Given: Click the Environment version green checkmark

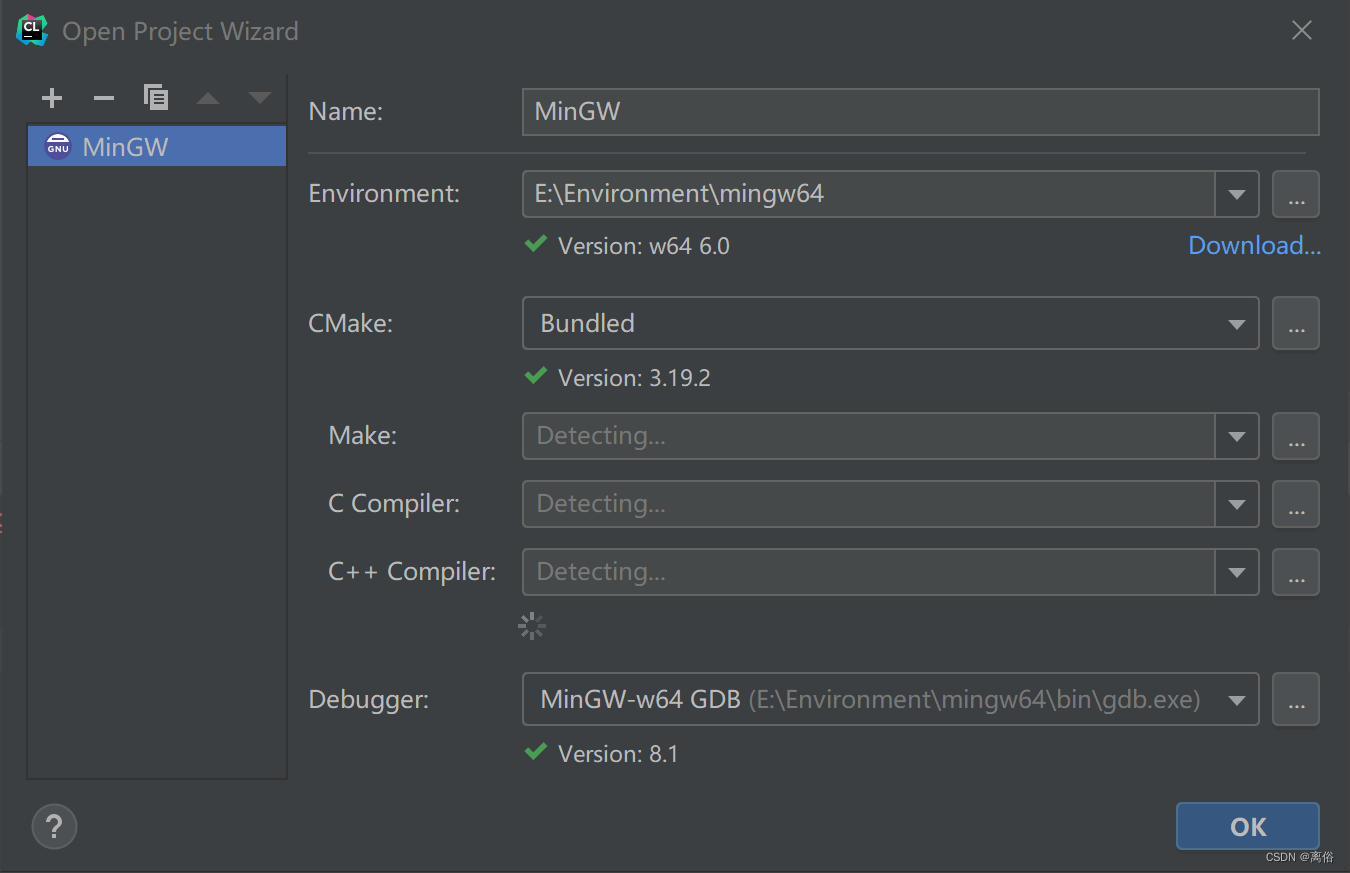Looking at the screenshot, I should tap(536, 243).
